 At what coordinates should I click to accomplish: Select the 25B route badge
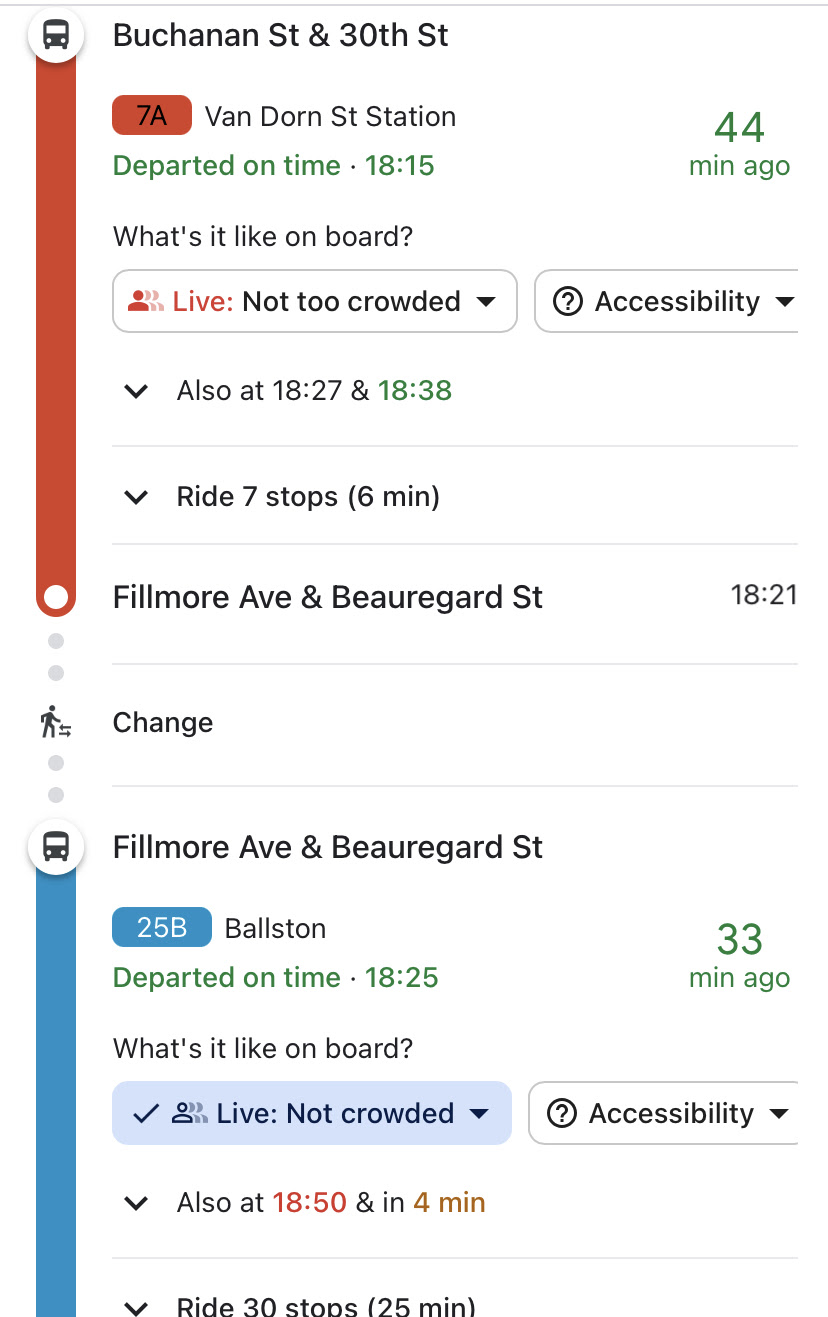[x=162, y=928]
